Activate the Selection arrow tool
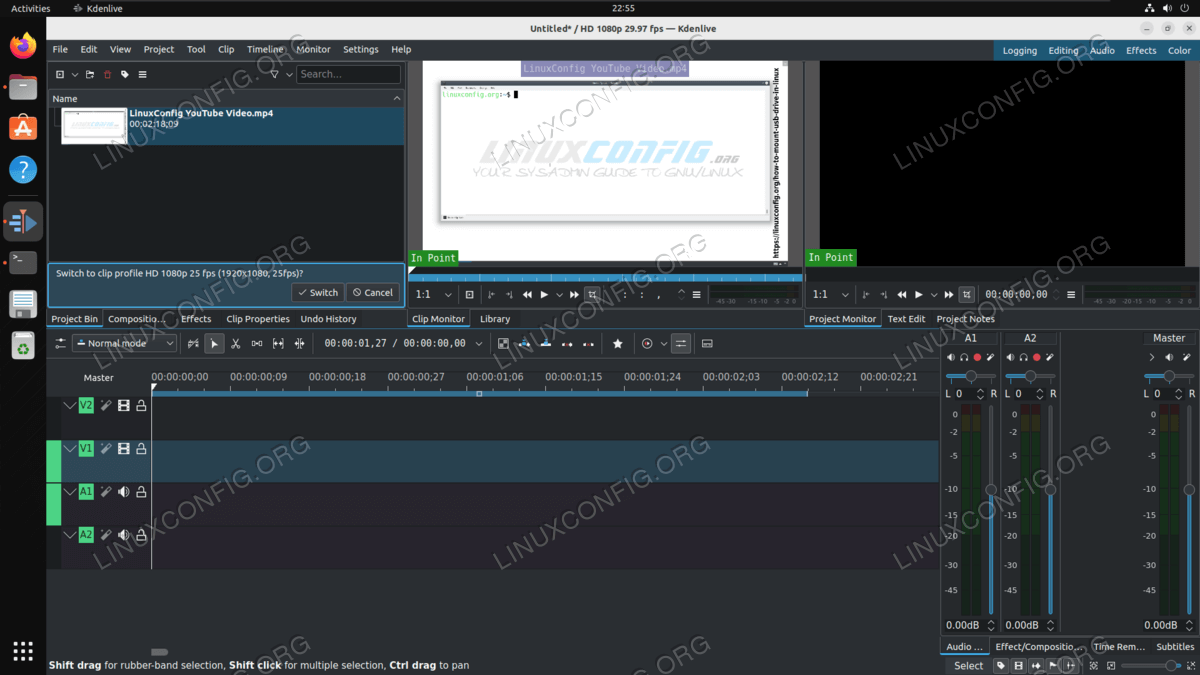This screenshot has height=675, width=1200. click(214, 344)
